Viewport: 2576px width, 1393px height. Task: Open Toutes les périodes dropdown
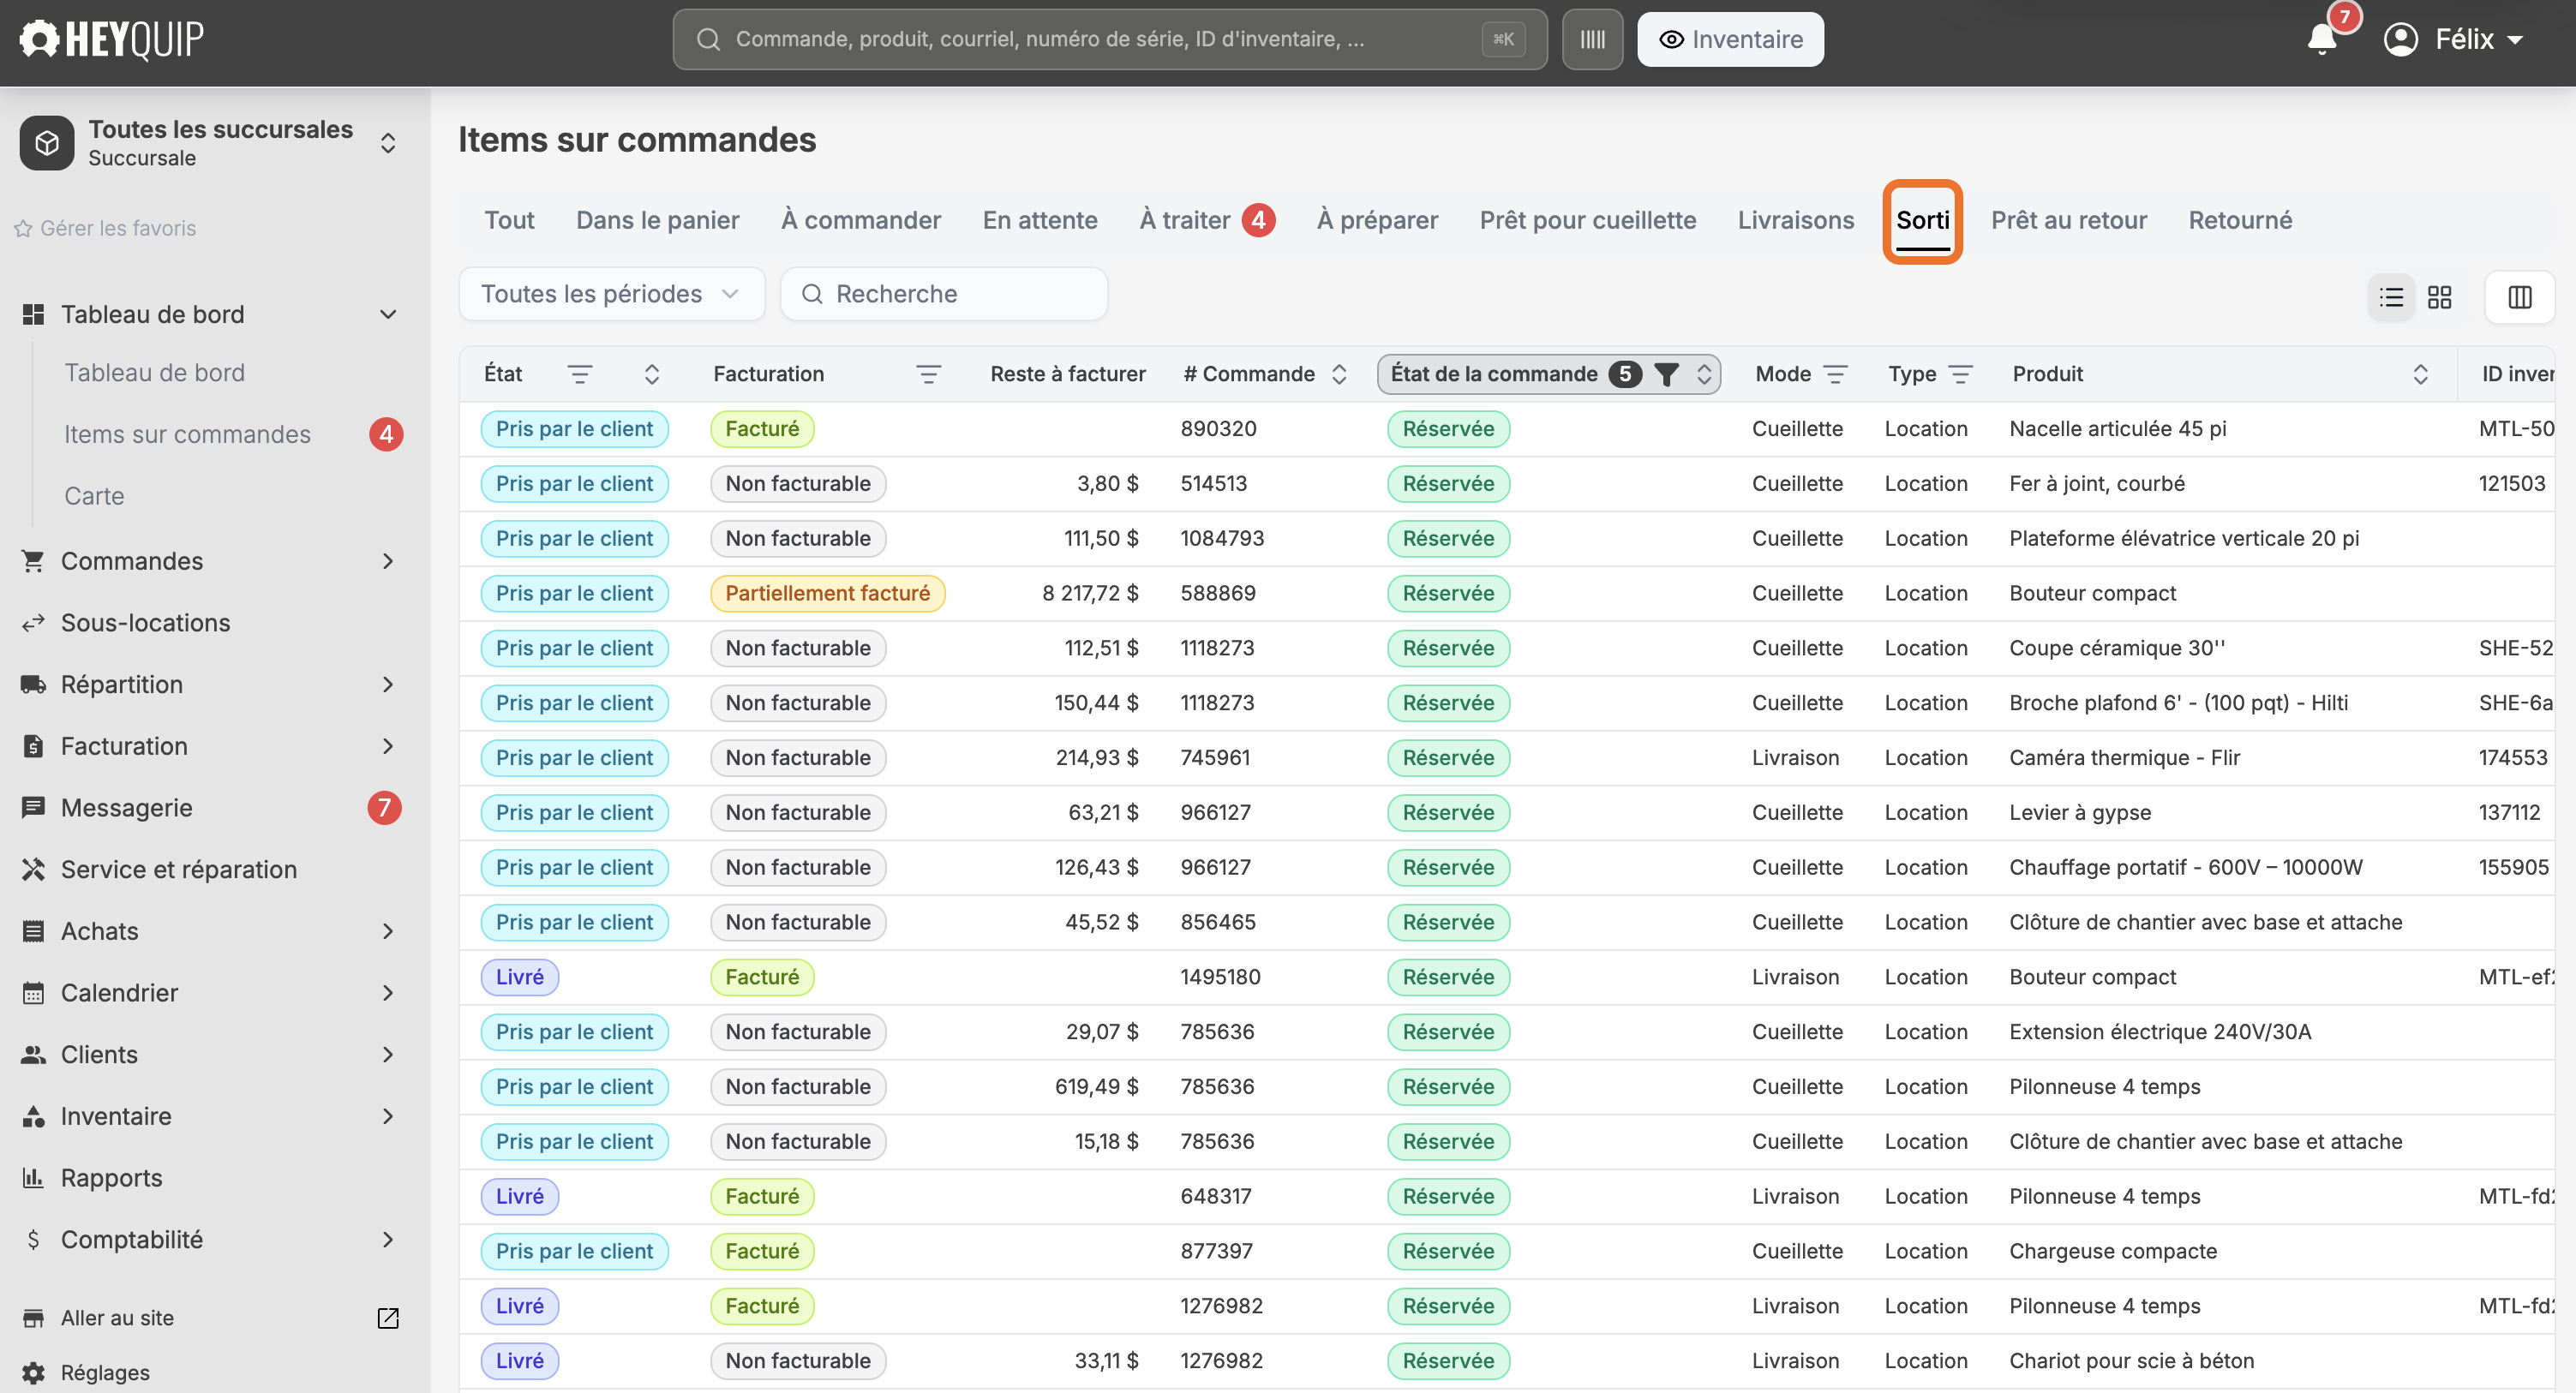point(611,294)
